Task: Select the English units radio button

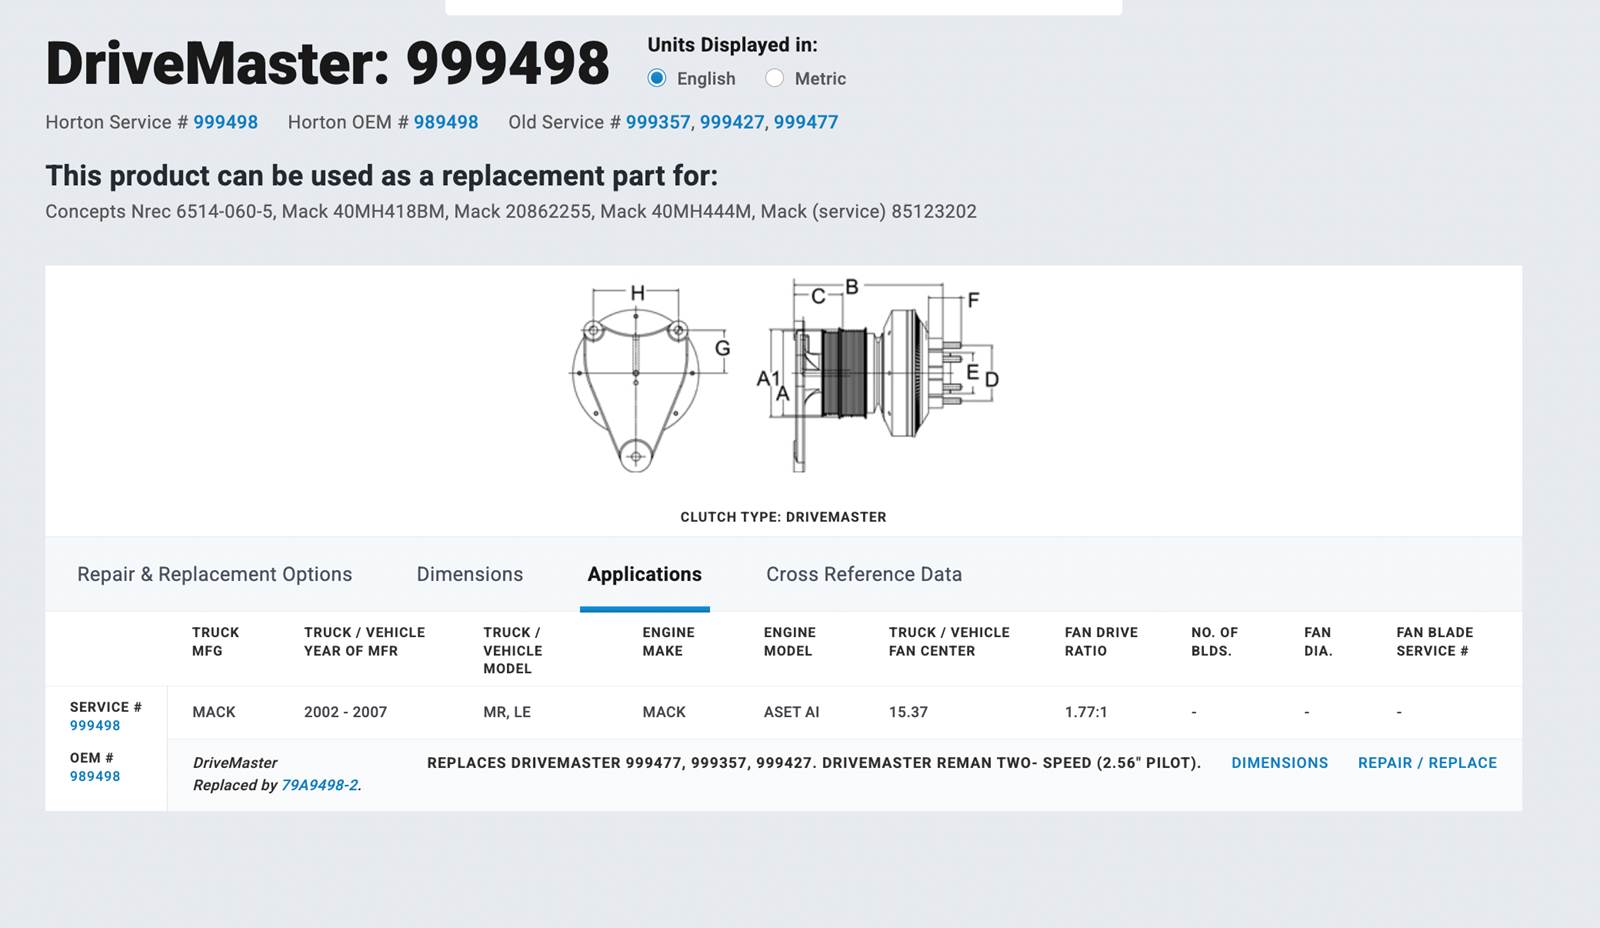Action: pos(657,78)
